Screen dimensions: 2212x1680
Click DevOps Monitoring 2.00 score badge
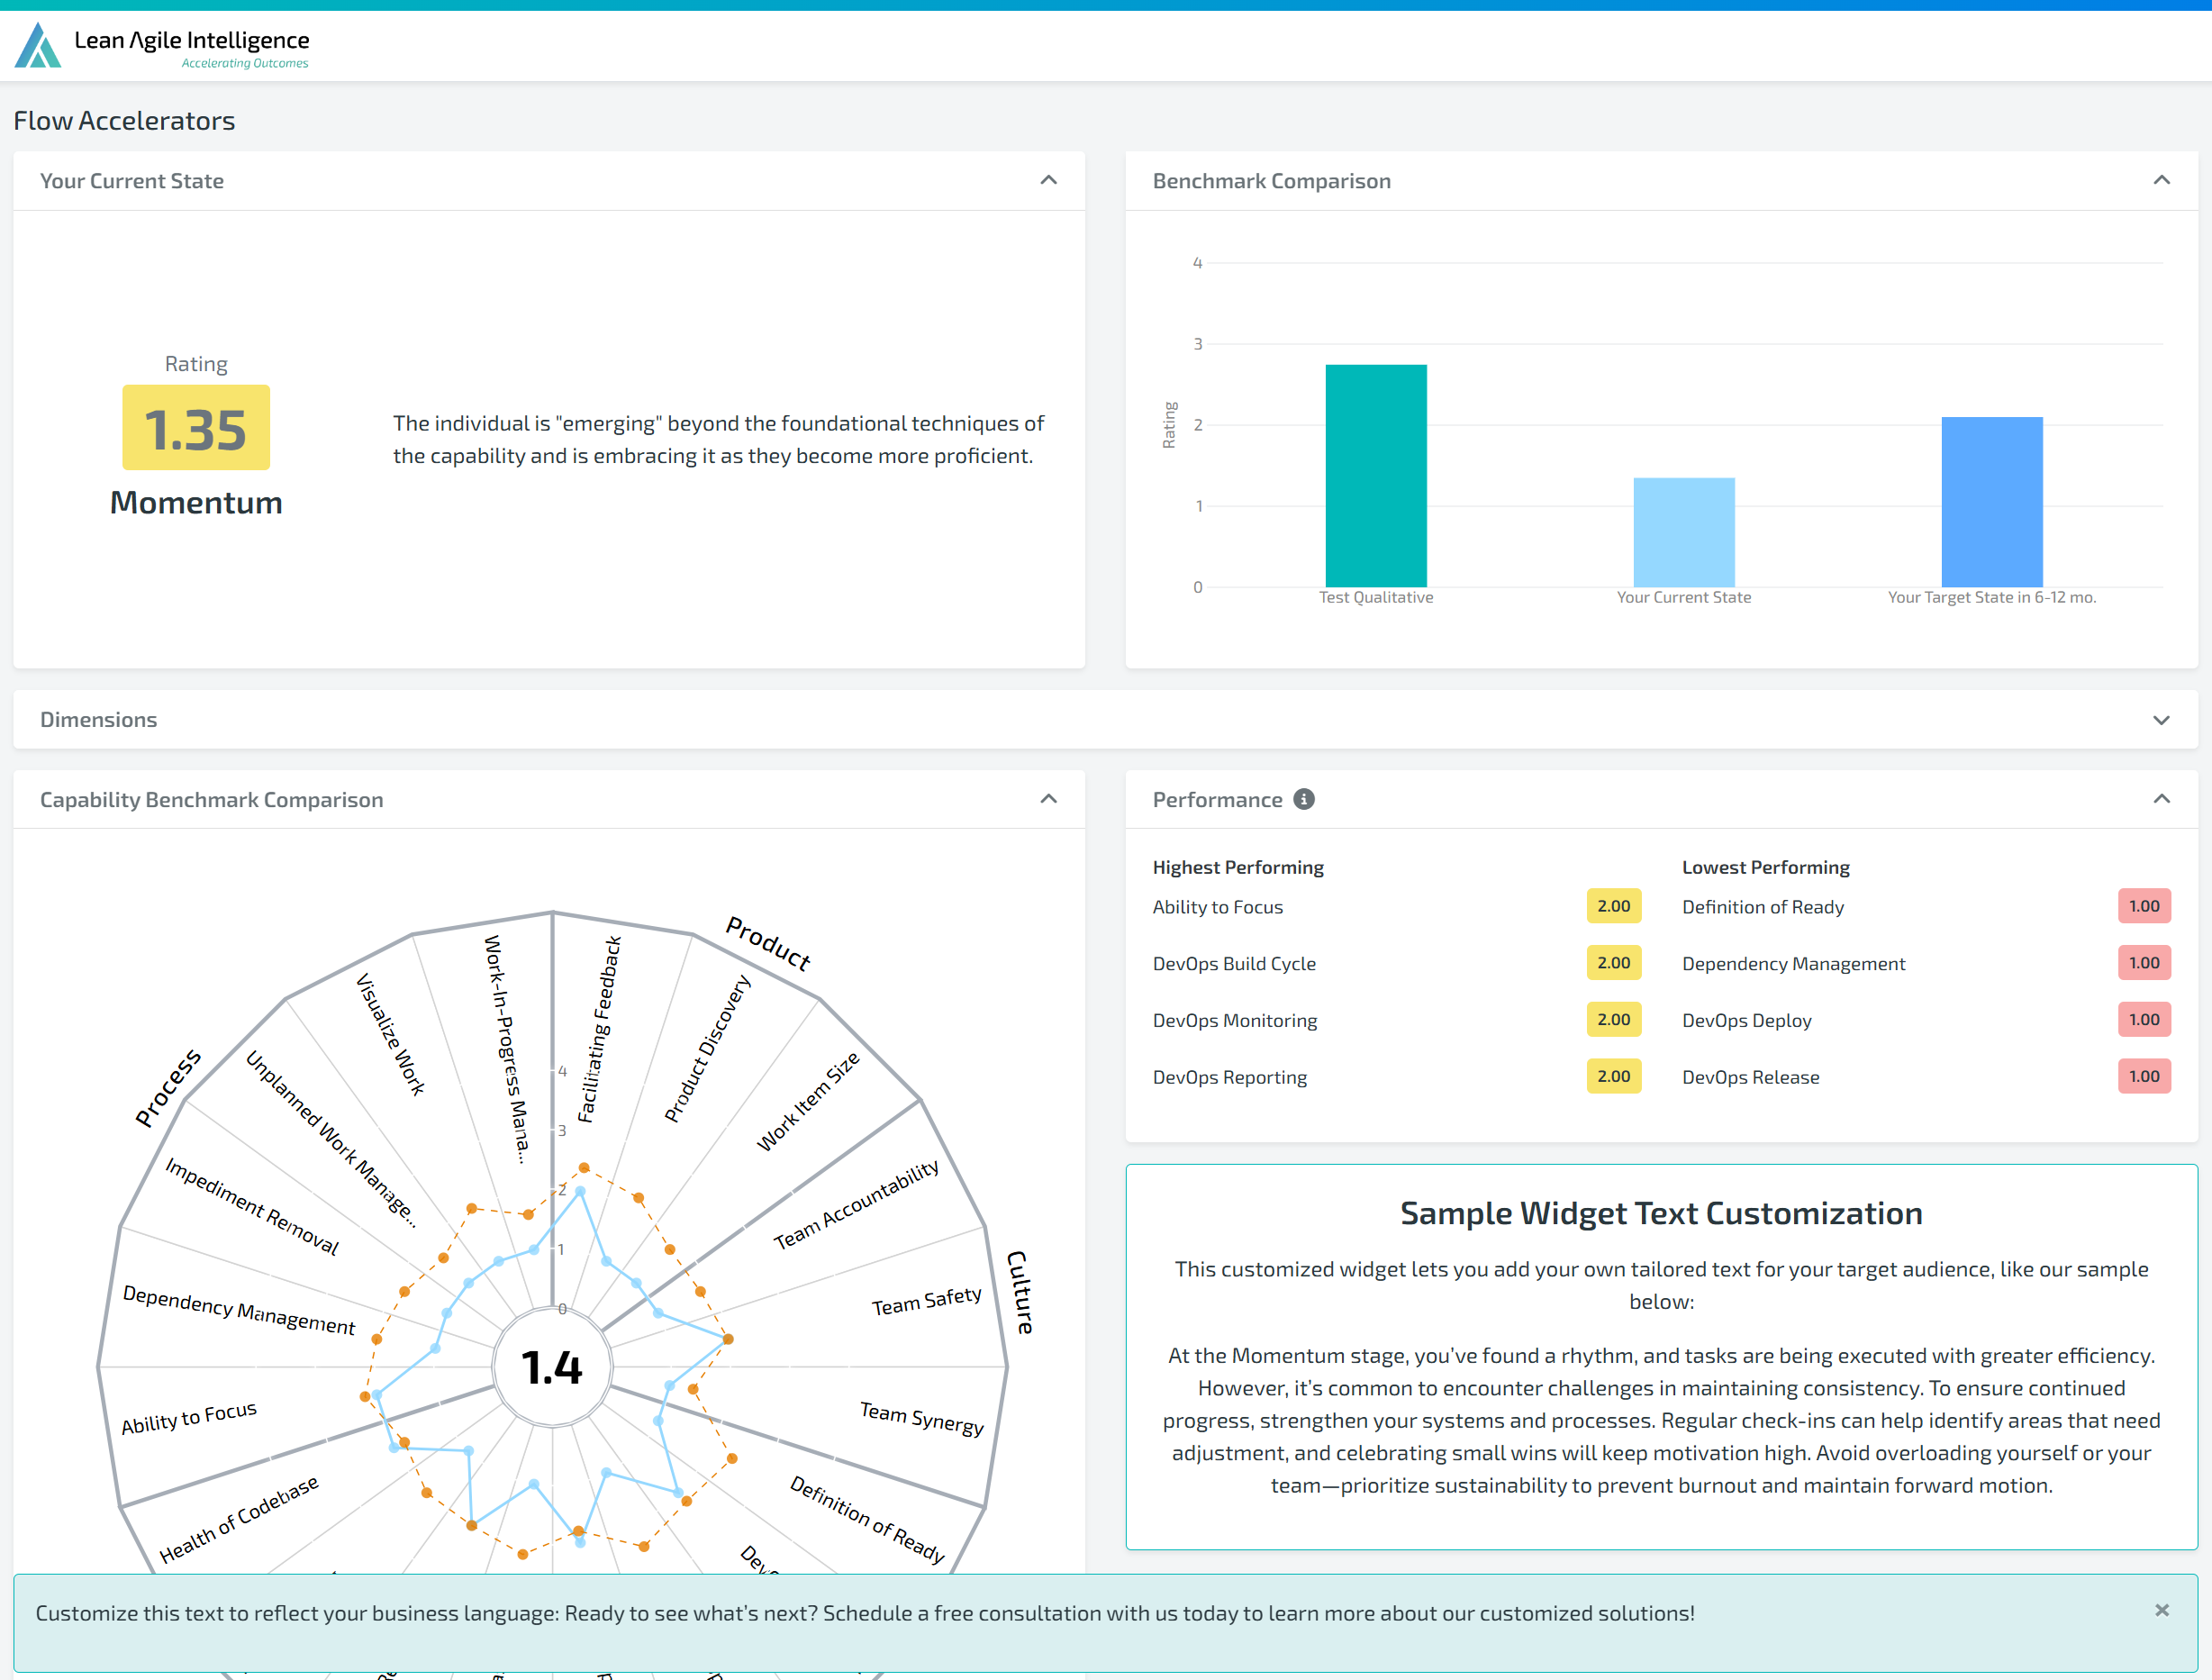(x=1614, y=1020)
